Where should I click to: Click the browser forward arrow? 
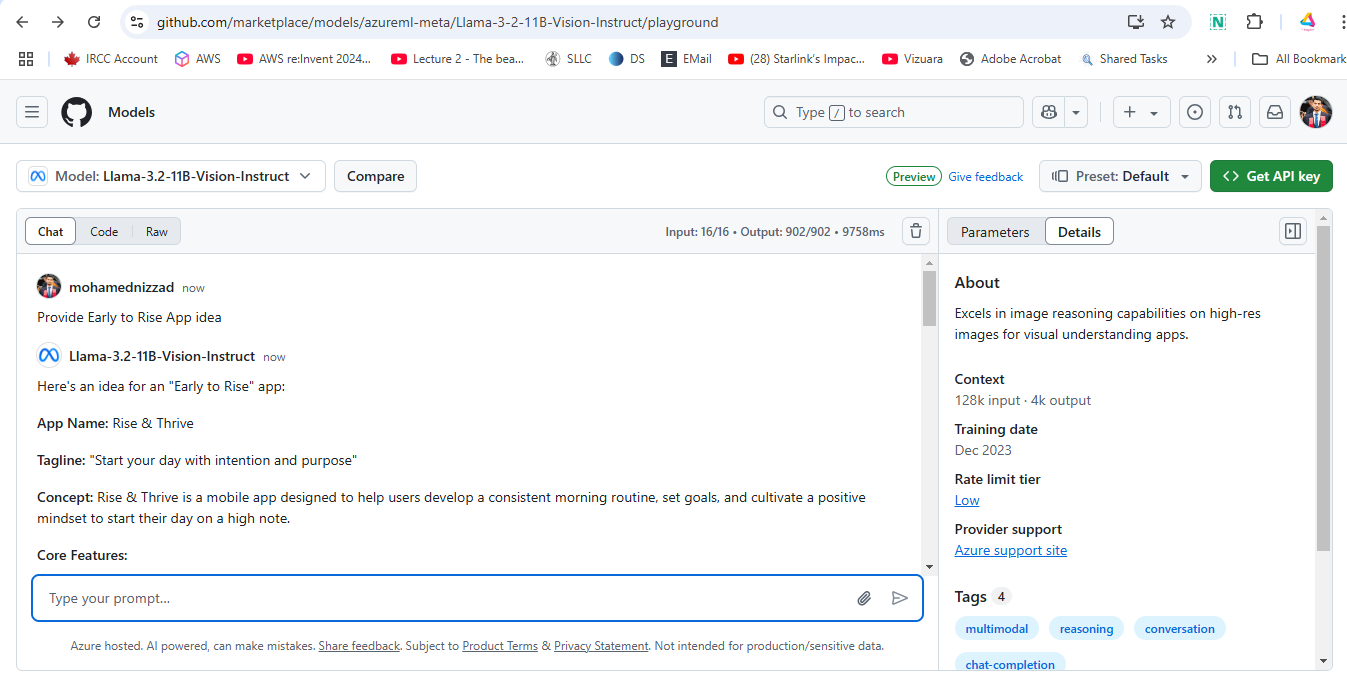tap(58, 22)
